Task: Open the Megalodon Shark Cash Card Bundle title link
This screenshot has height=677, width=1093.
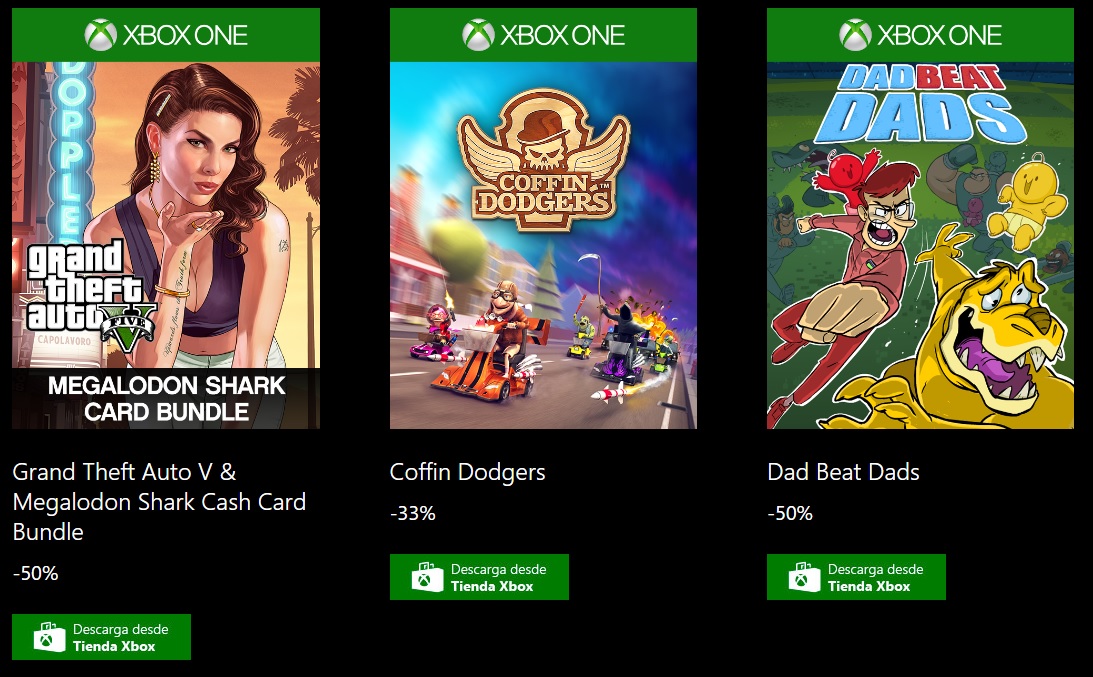Action: 159,502
